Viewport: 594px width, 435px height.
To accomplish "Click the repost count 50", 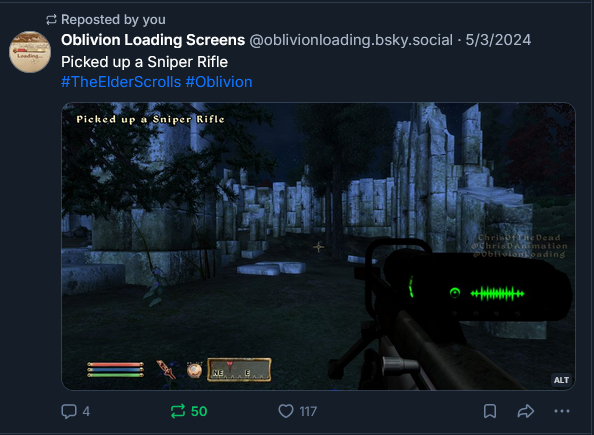I will pyautogui.click(x=199, y=411).
